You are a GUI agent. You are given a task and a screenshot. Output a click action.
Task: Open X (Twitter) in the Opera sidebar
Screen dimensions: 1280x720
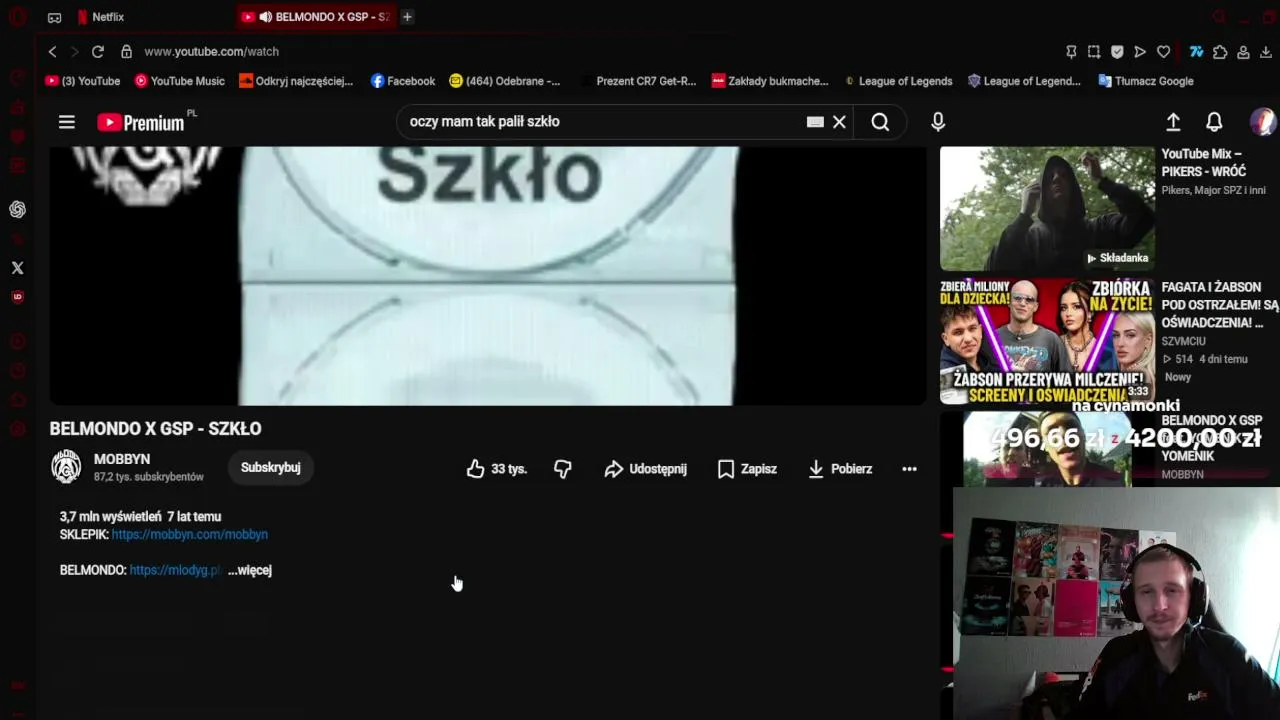[17, 268]
